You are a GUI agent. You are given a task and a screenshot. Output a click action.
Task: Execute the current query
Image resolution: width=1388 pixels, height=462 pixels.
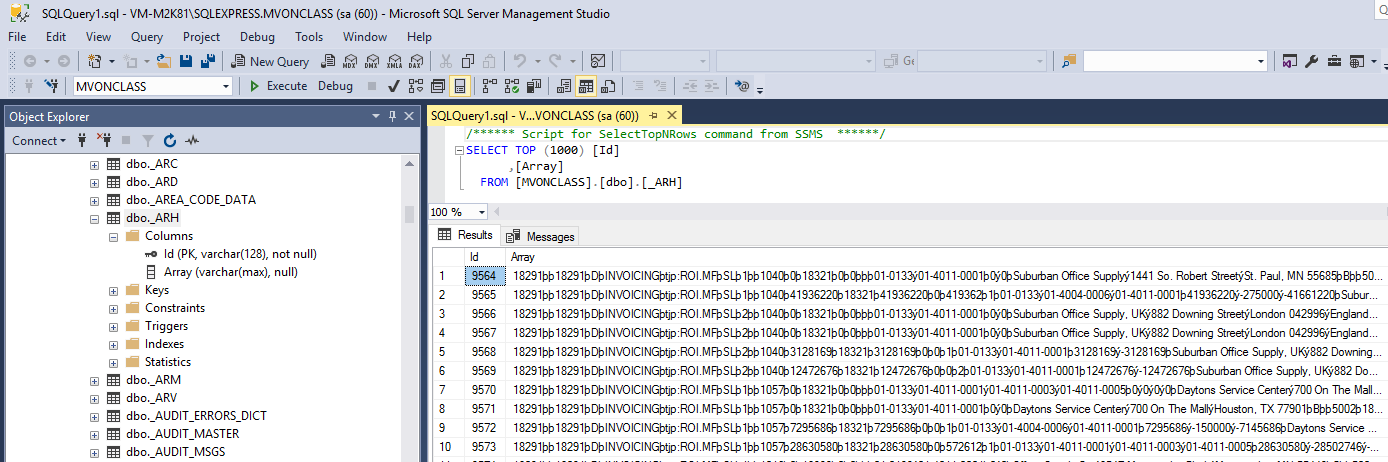278,86
